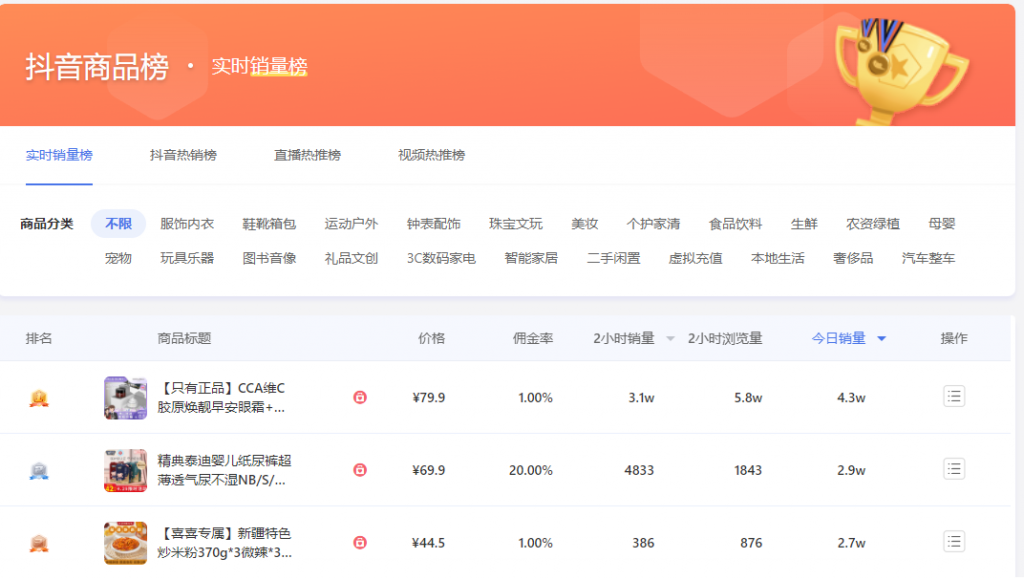The width and height of the screenshot is (1024, 580).
Task: Click price ¥79.9 cell
Action: click(428, 398)
